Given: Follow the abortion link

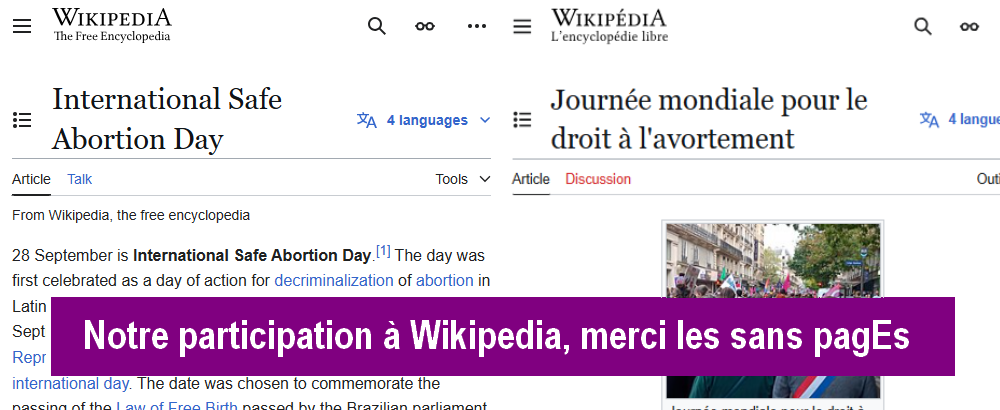Looking at the screenshot, I should 445,281.
